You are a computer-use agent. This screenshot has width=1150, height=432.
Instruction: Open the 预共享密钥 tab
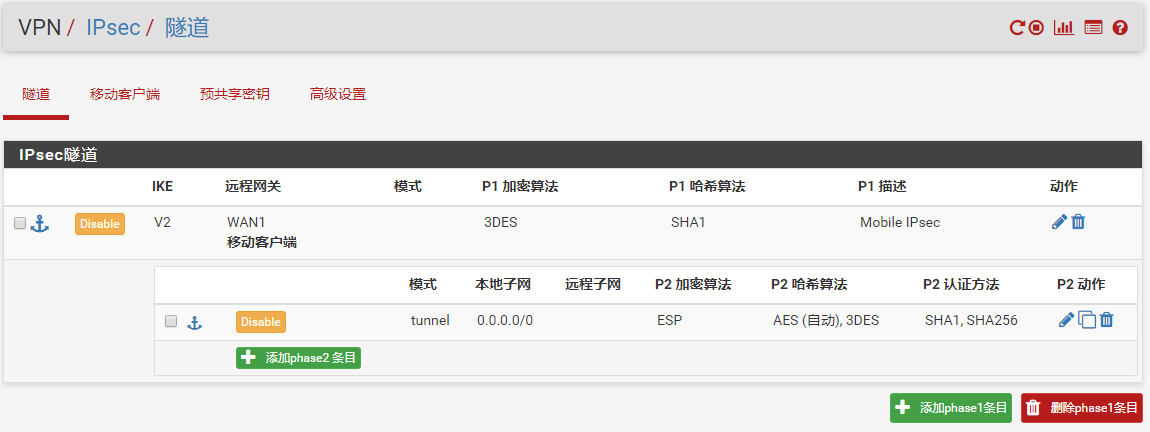[235, 95]
